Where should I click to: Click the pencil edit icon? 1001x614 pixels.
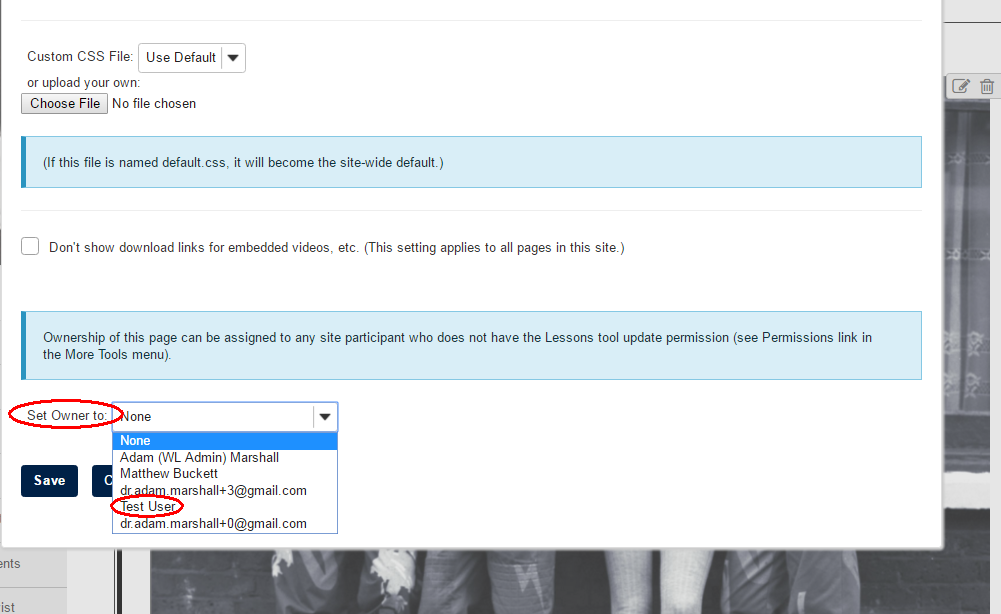coord(961,86)
